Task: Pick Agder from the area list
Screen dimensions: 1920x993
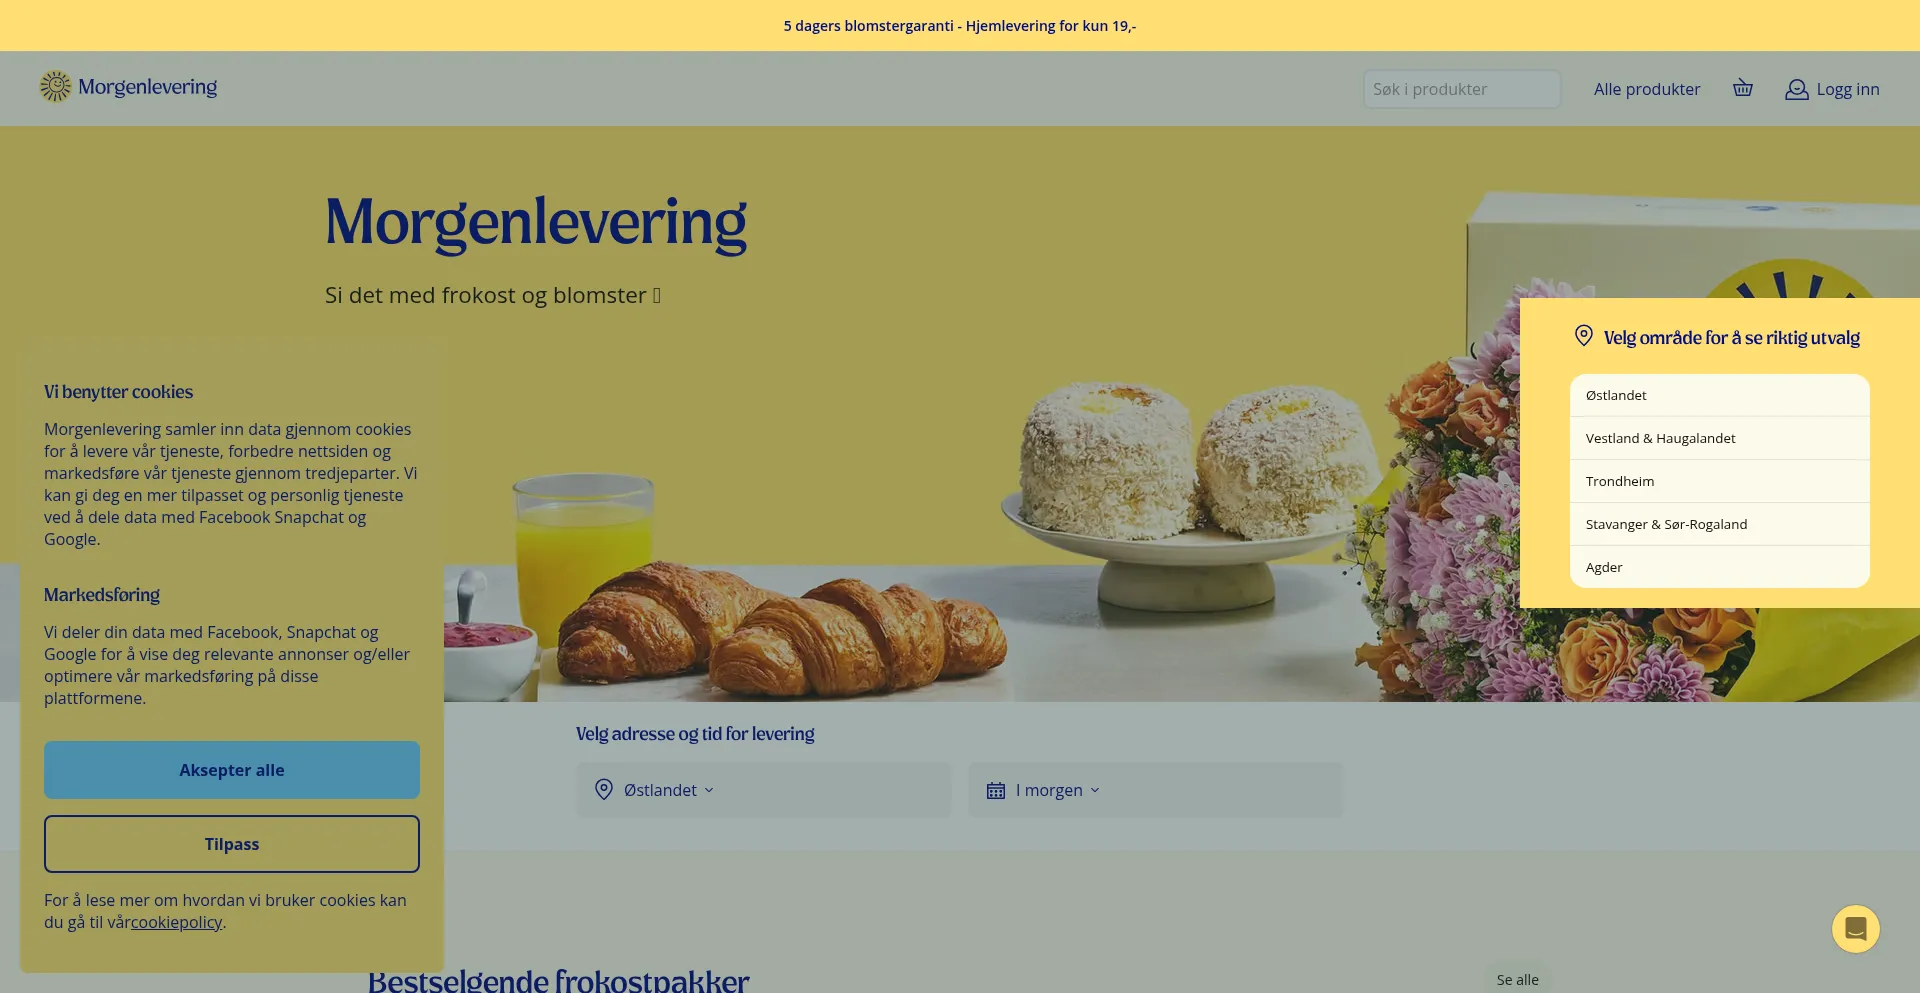Action: point(1720,567)
